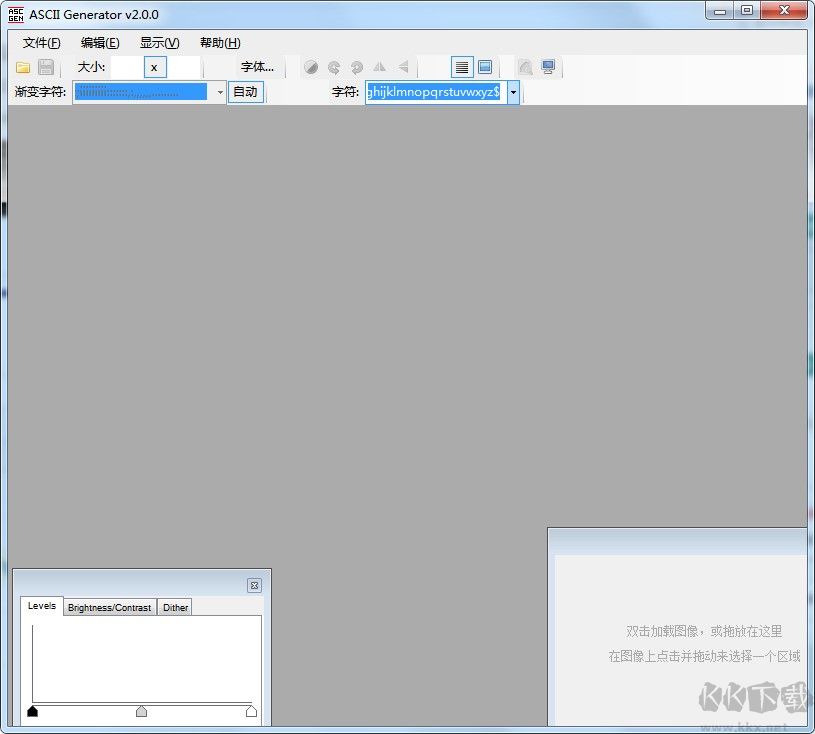This screenshot has height=734, width=815.
Task: Click the 渐变字符 ramp text field
Action: 143,93
